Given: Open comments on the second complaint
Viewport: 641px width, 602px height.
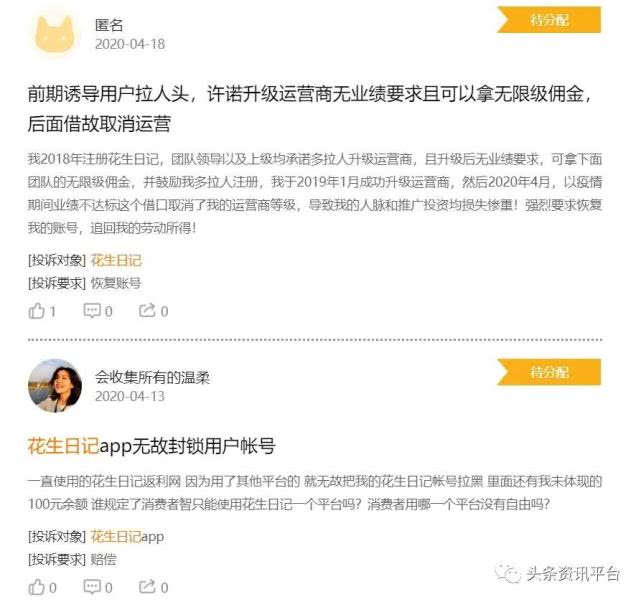Looking at the screenshot, I should click(x=92, y=586).
